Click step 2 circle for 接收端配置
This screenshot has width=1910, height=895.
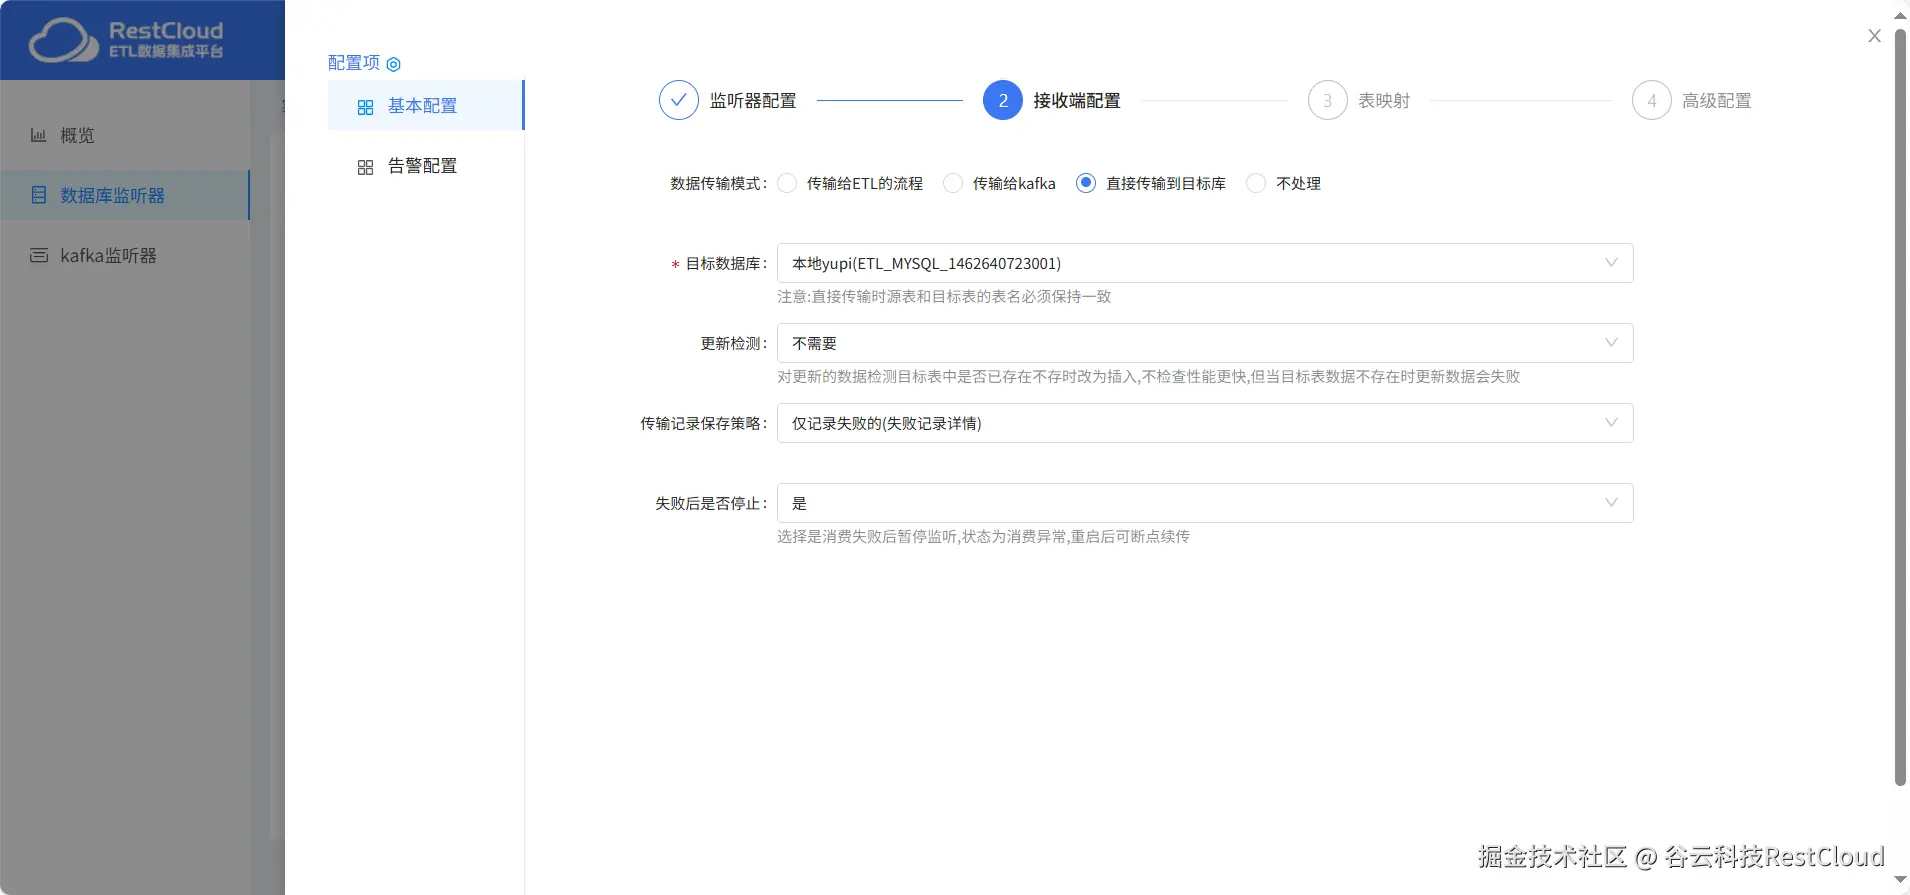click(x=1003, y=100)
